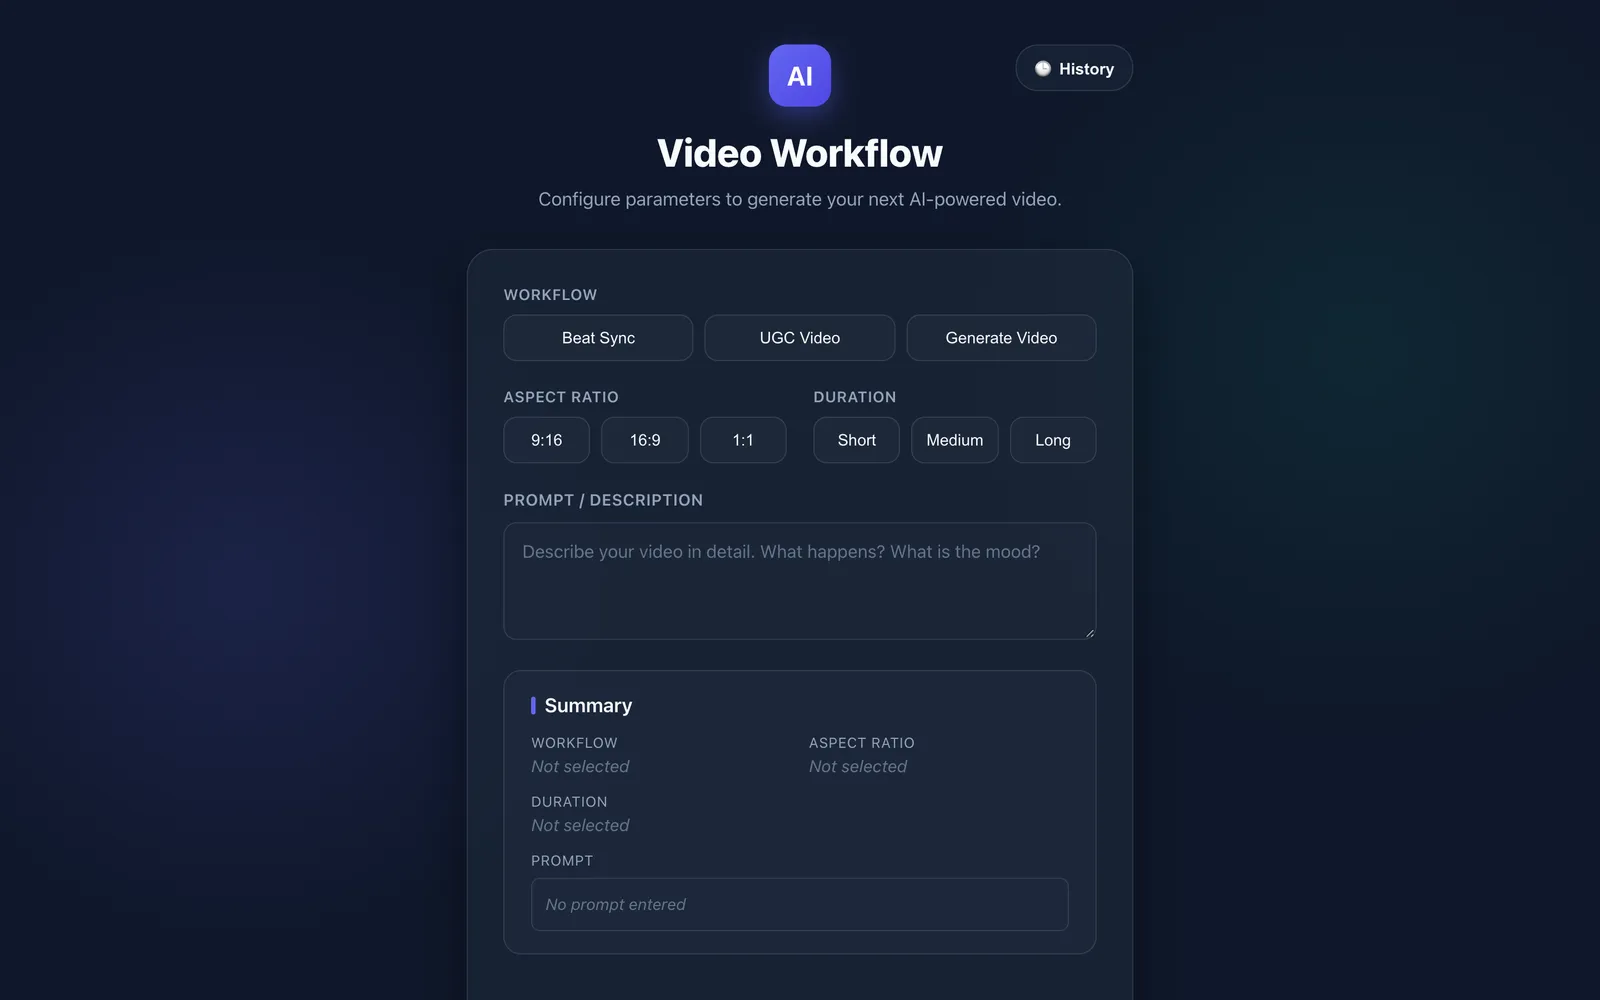
Task: Click the textarea resize handle corner
Action: 1089,632
